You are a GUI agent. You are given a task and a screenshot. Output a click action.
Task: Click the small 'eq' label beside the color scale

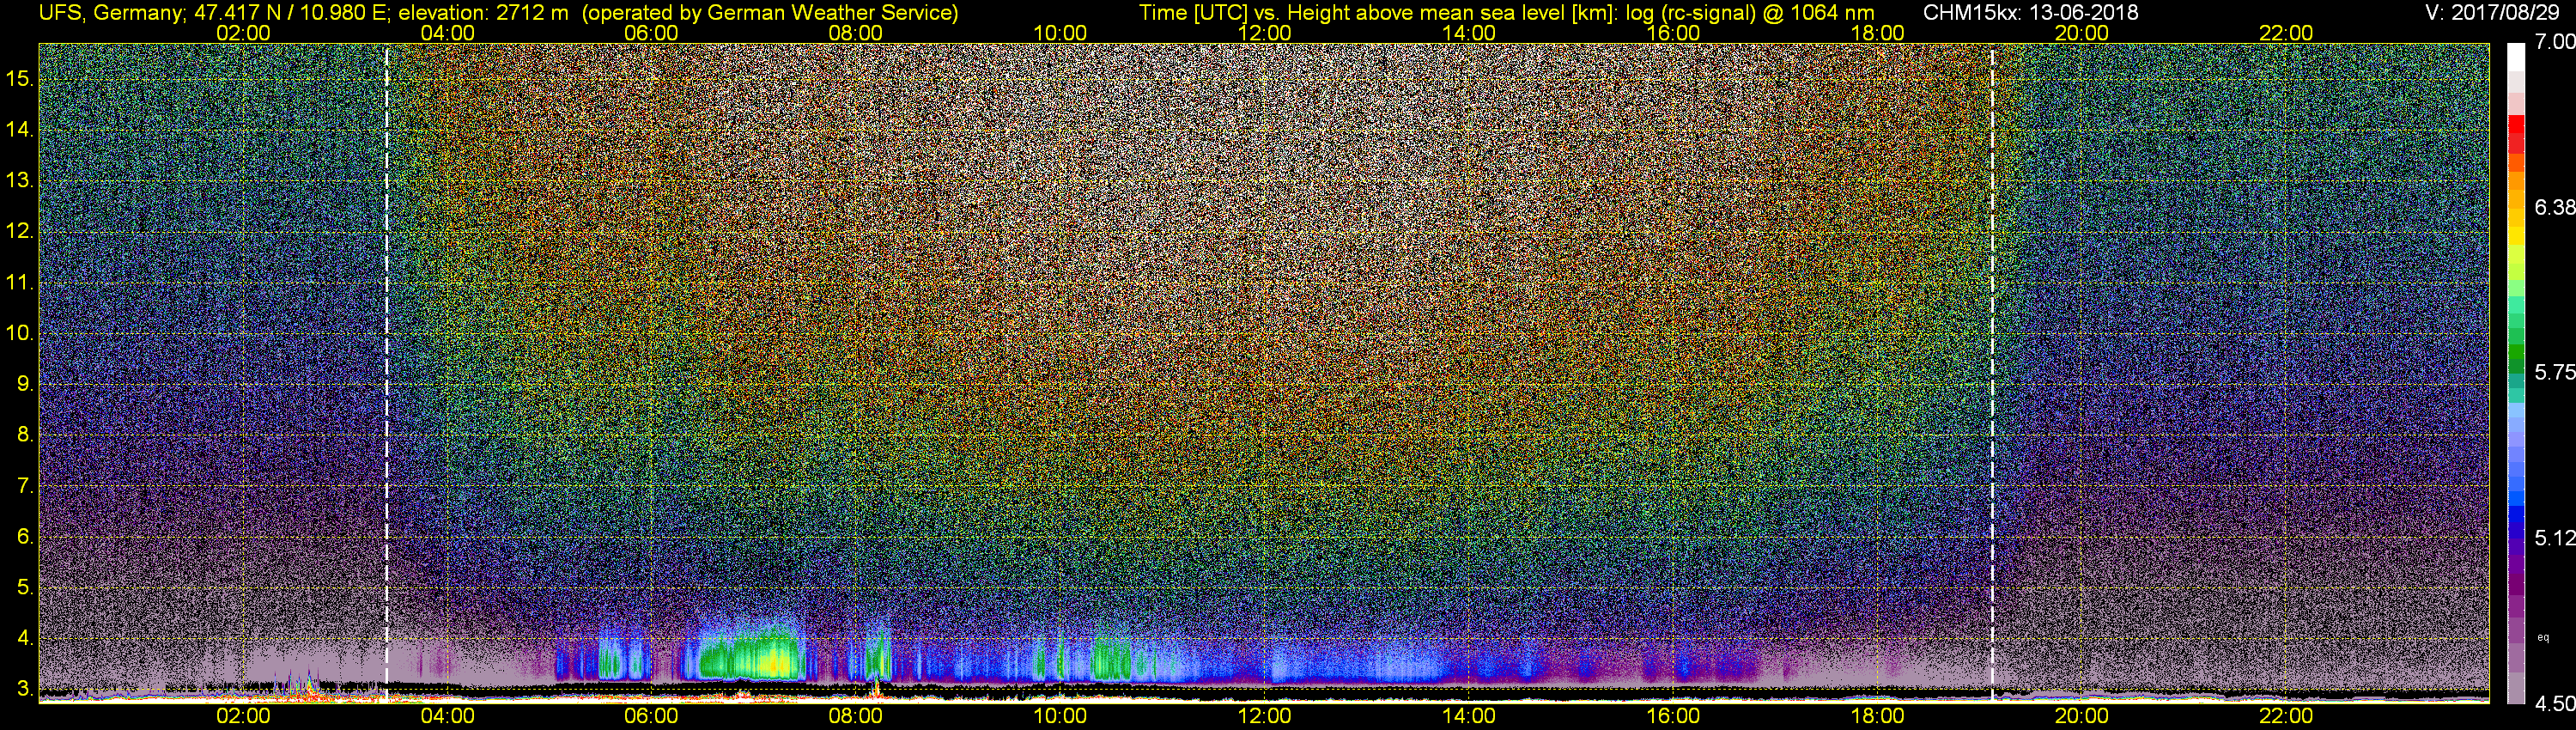tap(2543, 637)
